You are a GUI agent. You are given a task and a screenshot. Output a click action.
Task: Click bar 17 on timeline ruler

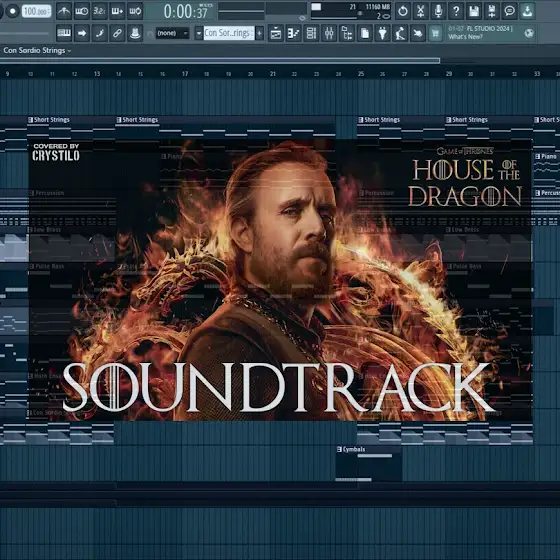[x=185, y=74]
